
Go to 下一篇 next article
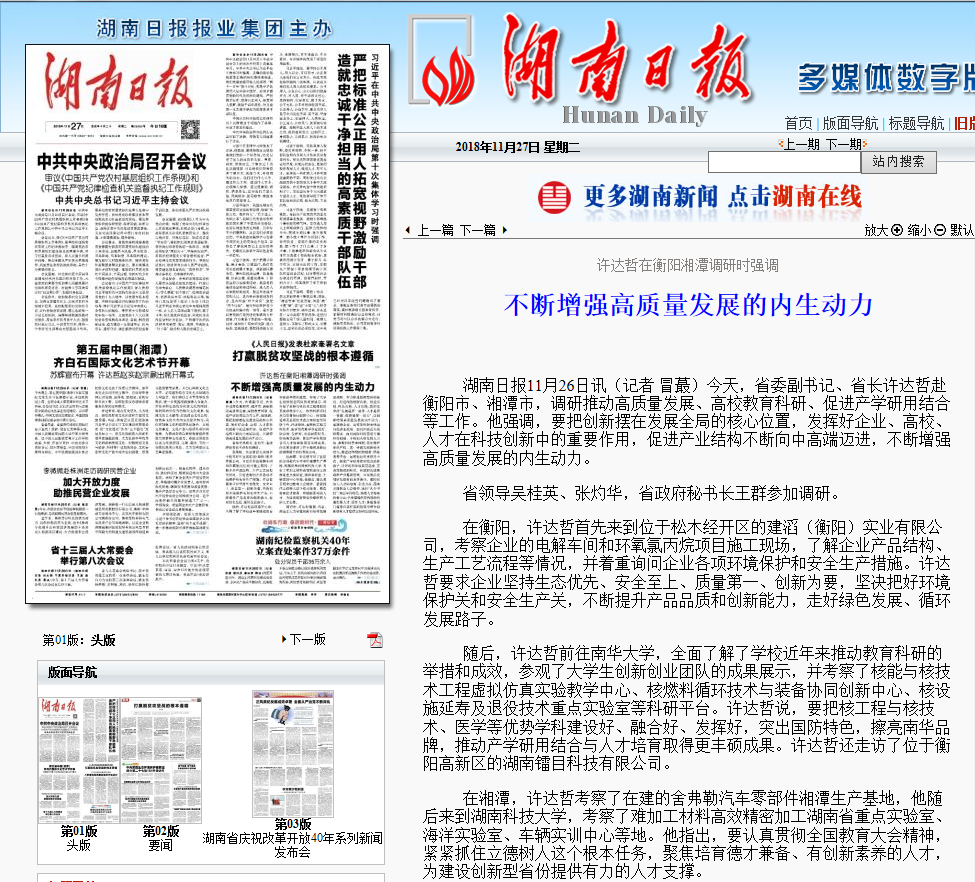pyautogui.click(x=478, y=230)
